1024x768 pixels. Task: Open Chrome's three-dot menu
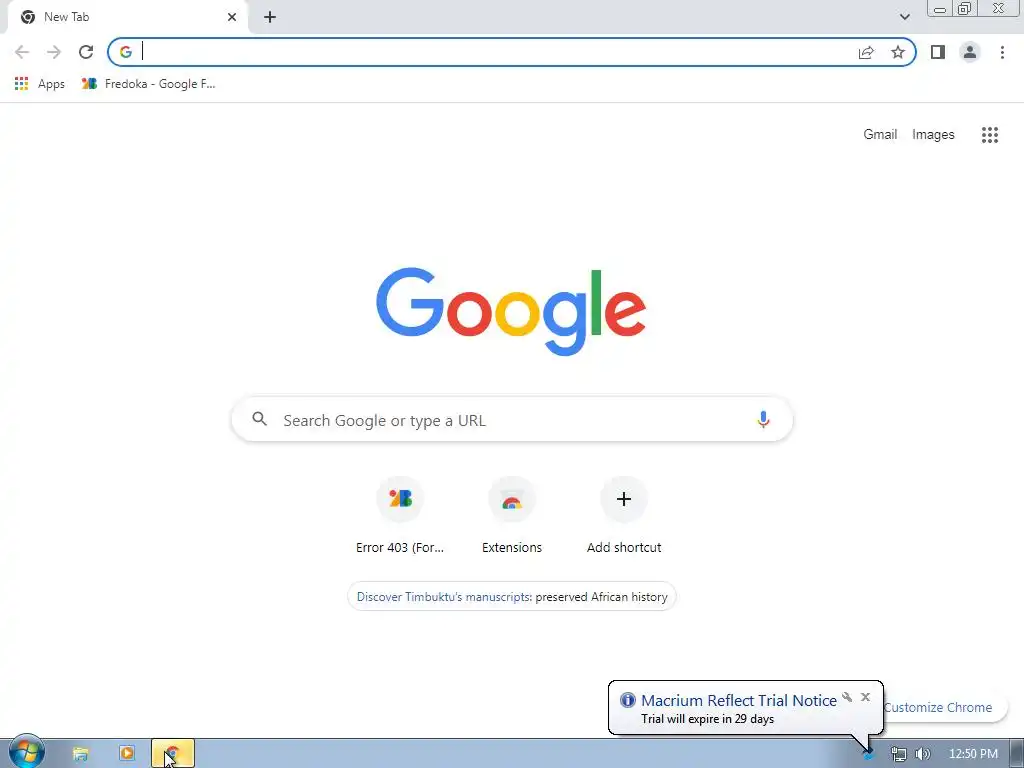(x=1002, y=52)
